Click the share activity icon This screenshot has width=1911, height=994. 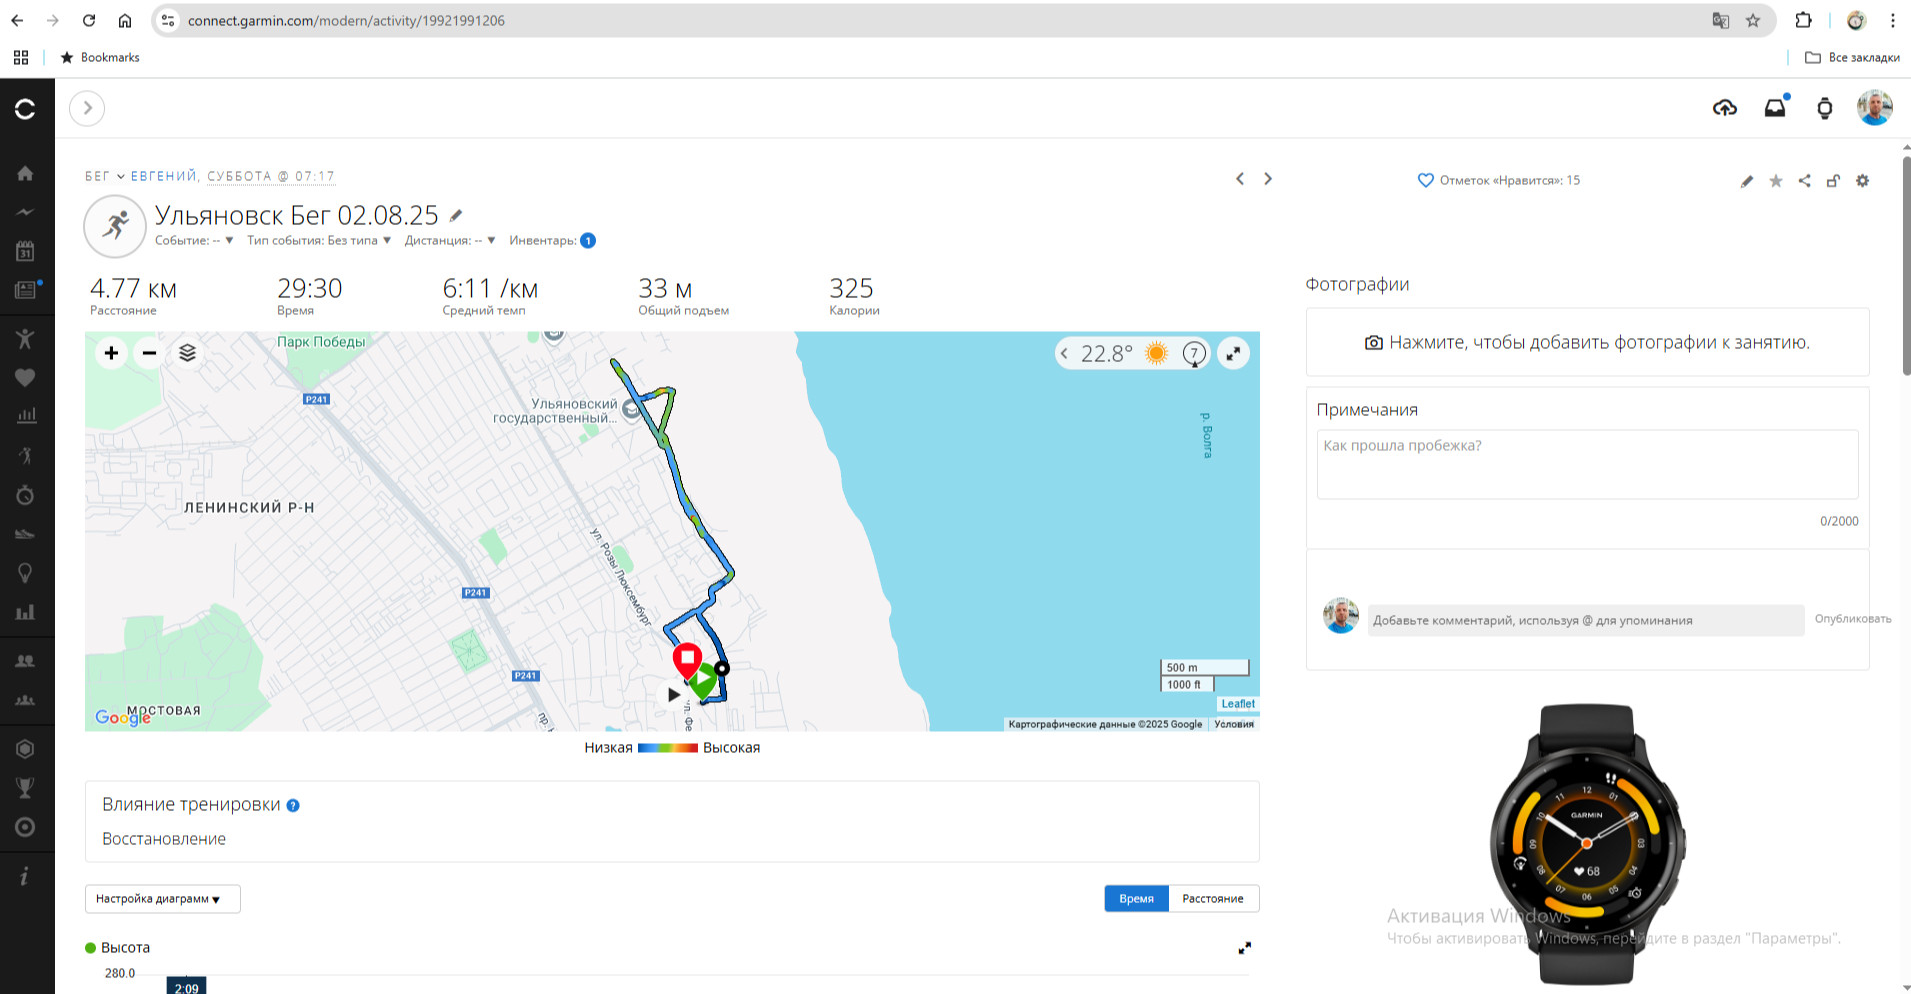[x=1805, y=181]
